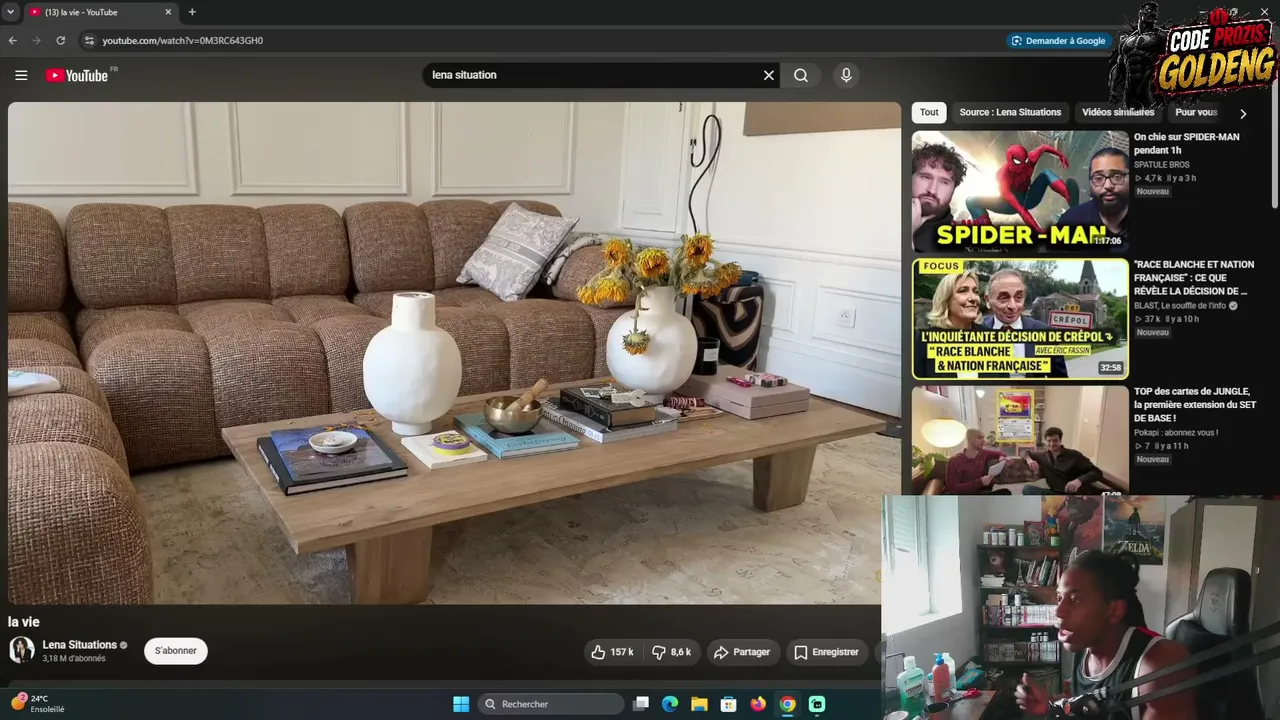Screen dimensions: 1280x720
Task: Launch Microsoft Edge from the taskbar
Action: coord(670,704)
